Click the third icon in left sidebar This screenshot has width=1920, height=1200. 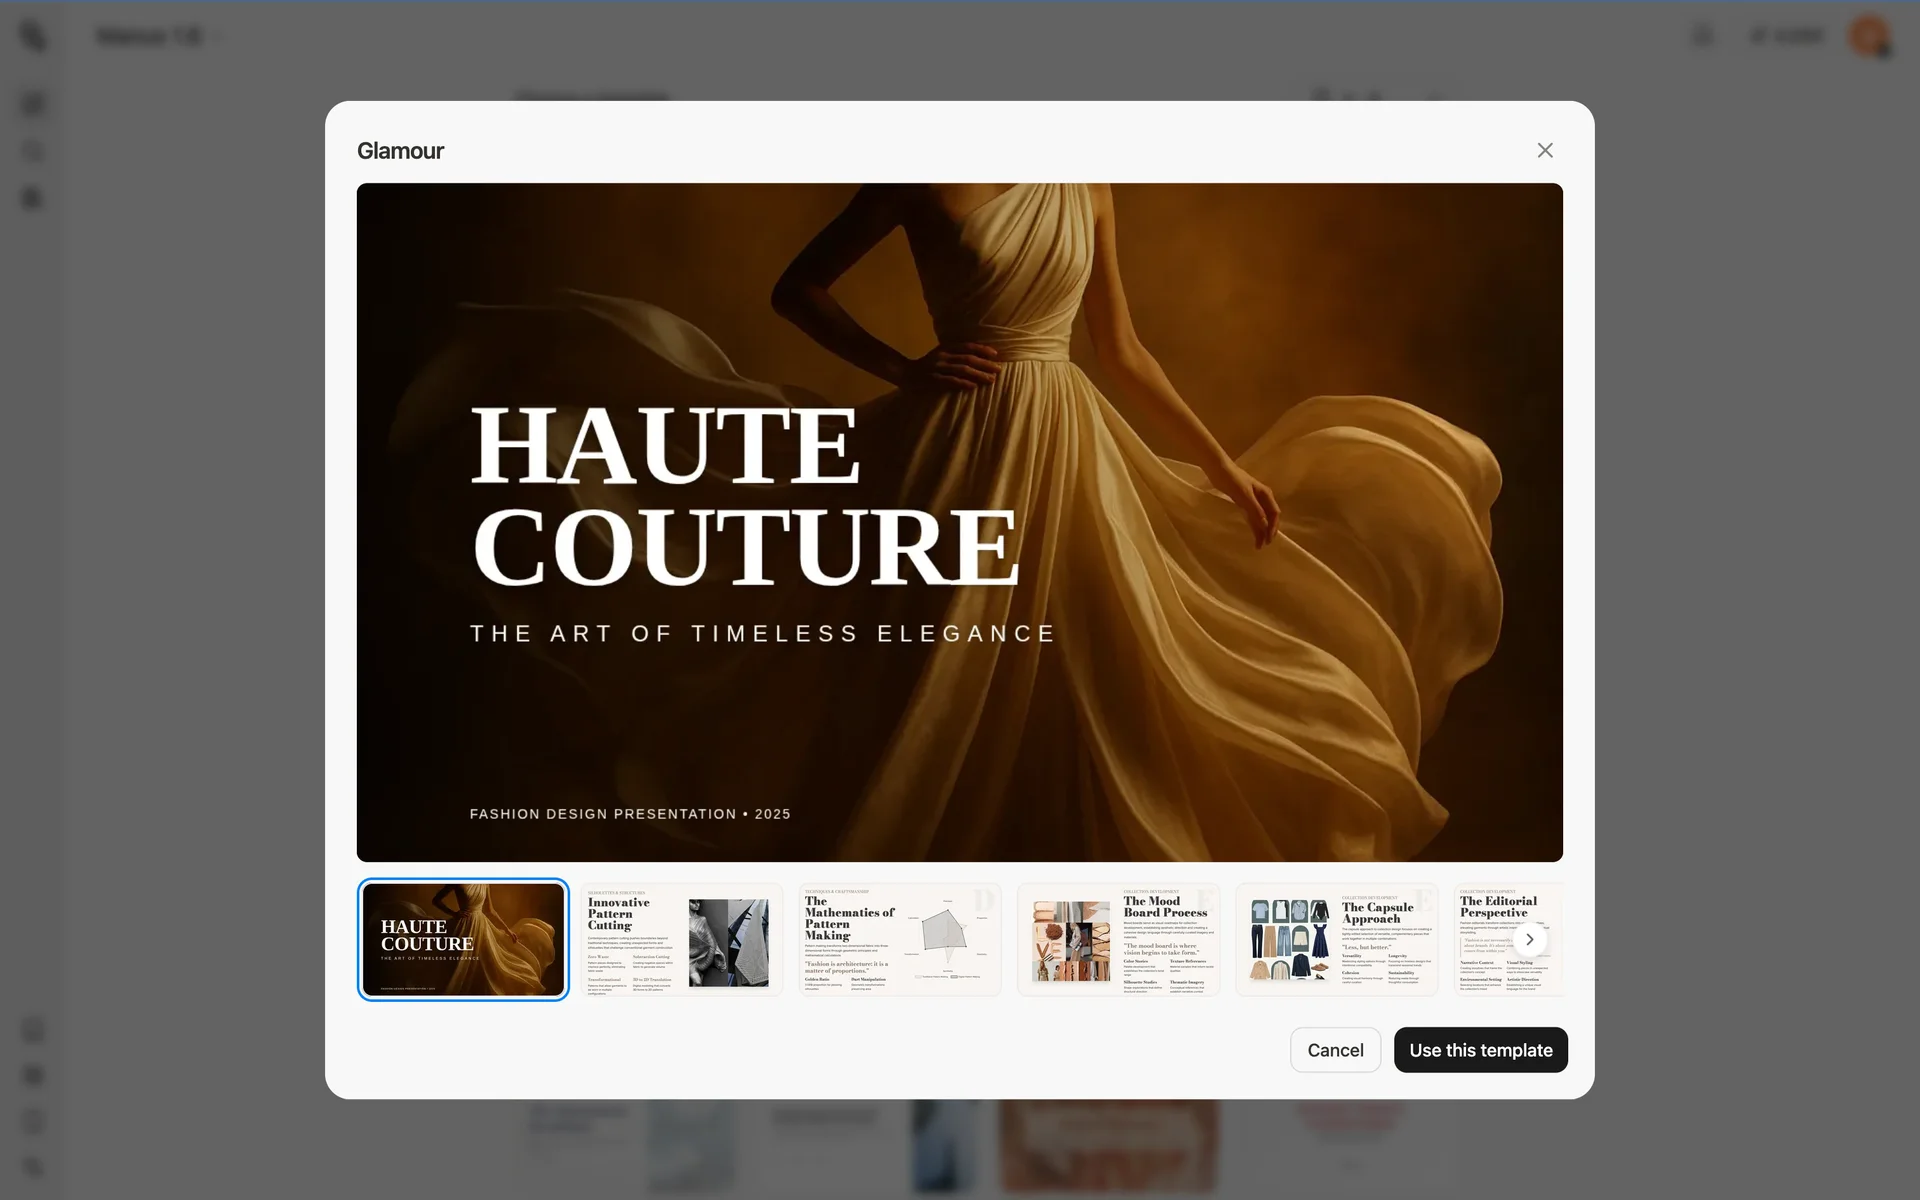tap(33, 198)
